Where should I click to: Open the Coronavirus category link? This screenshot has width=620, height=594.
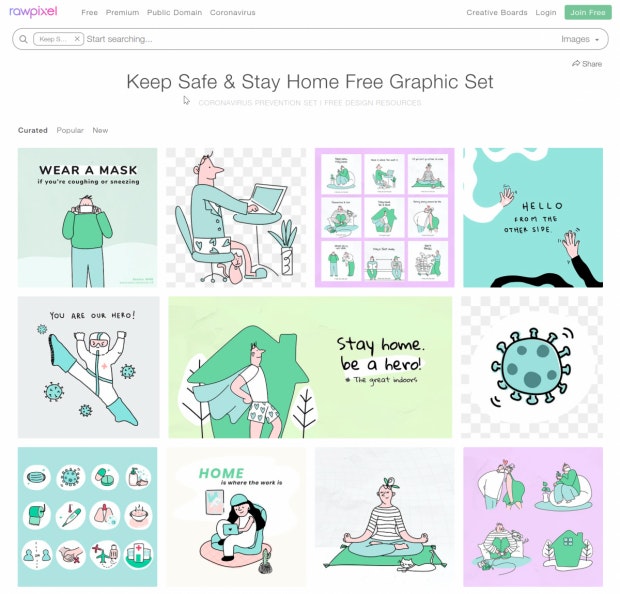click(232, 13)
